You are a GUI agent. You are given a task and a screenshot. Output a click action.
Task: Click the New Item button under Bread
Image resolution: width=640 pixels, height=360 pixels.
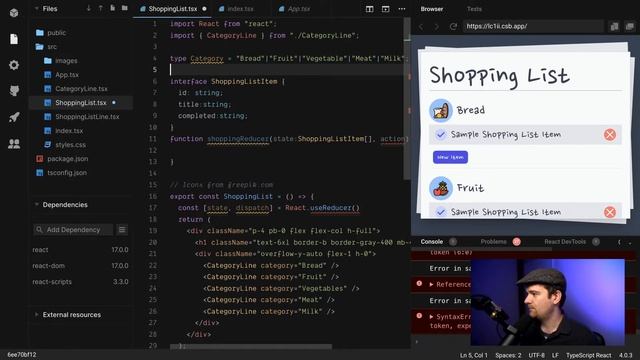pos(450,157)
